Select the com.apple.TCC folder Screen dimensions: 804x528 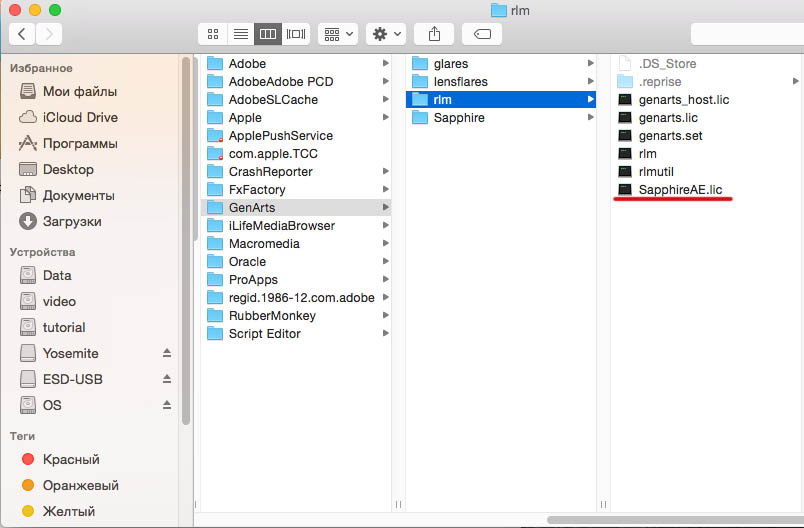[x=296, y=153]
